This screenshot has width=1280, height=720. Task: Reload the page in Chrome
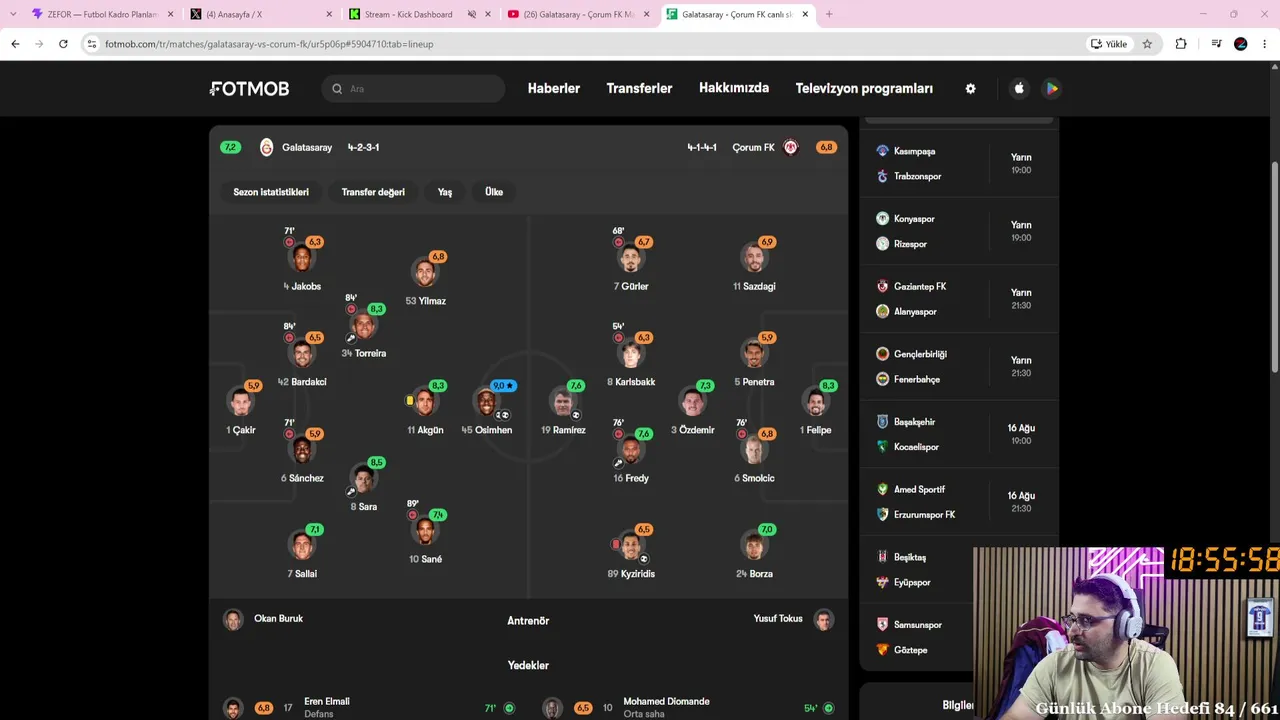[x=63, y=44]
